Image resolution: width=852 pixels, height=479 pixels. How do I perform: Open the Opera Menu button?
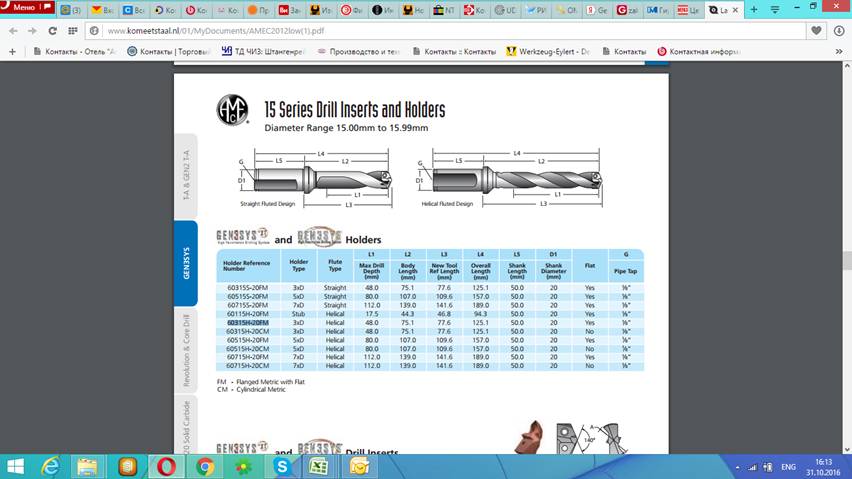(x=27, y=7)
